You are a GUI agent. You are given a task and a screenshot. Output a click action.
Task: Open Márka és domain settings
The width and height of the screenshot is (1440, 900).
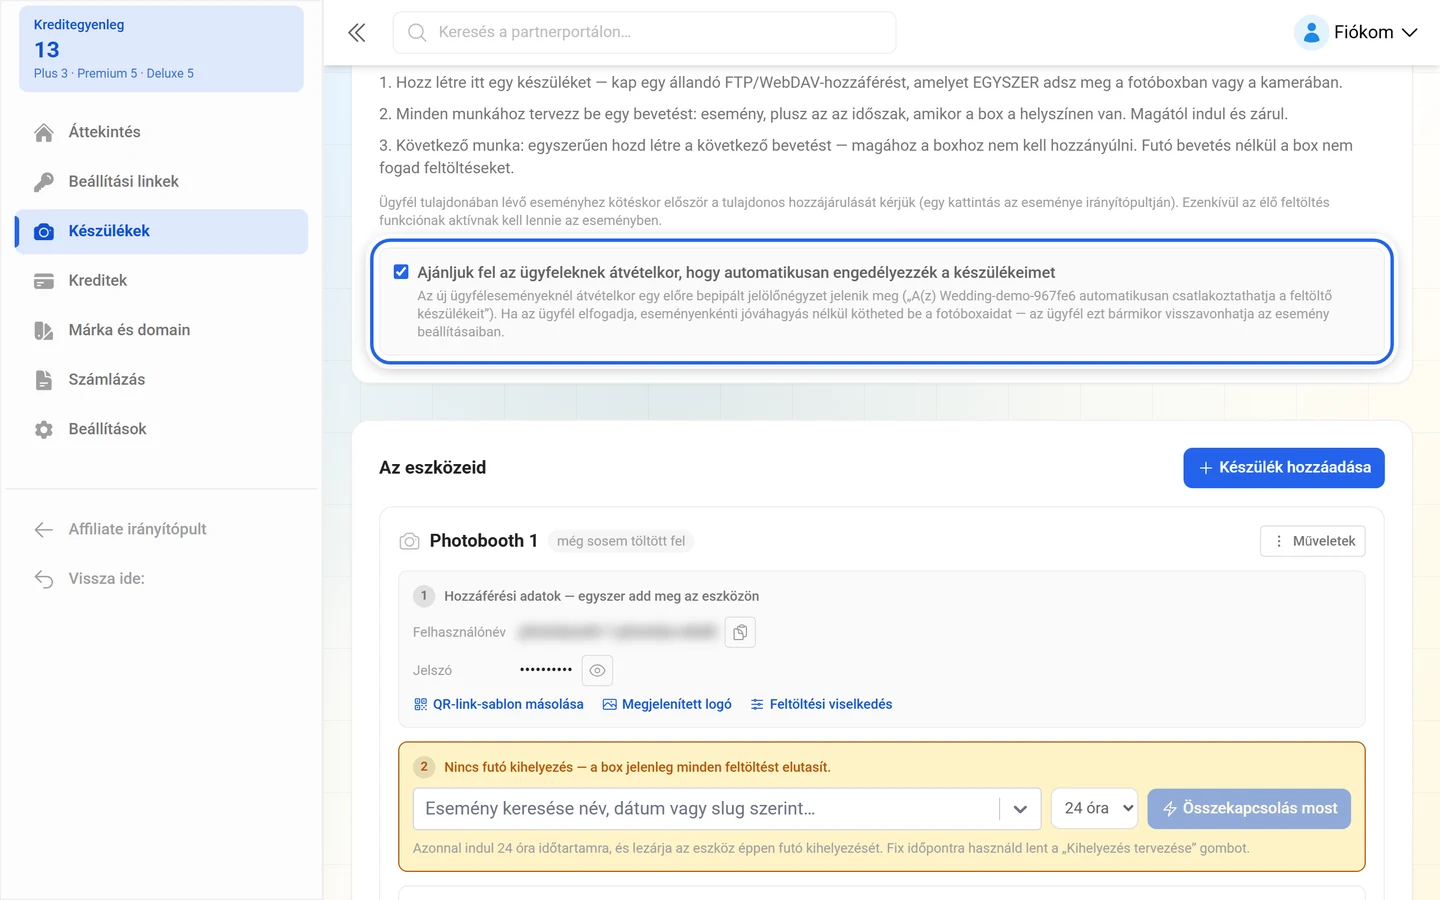161,330
